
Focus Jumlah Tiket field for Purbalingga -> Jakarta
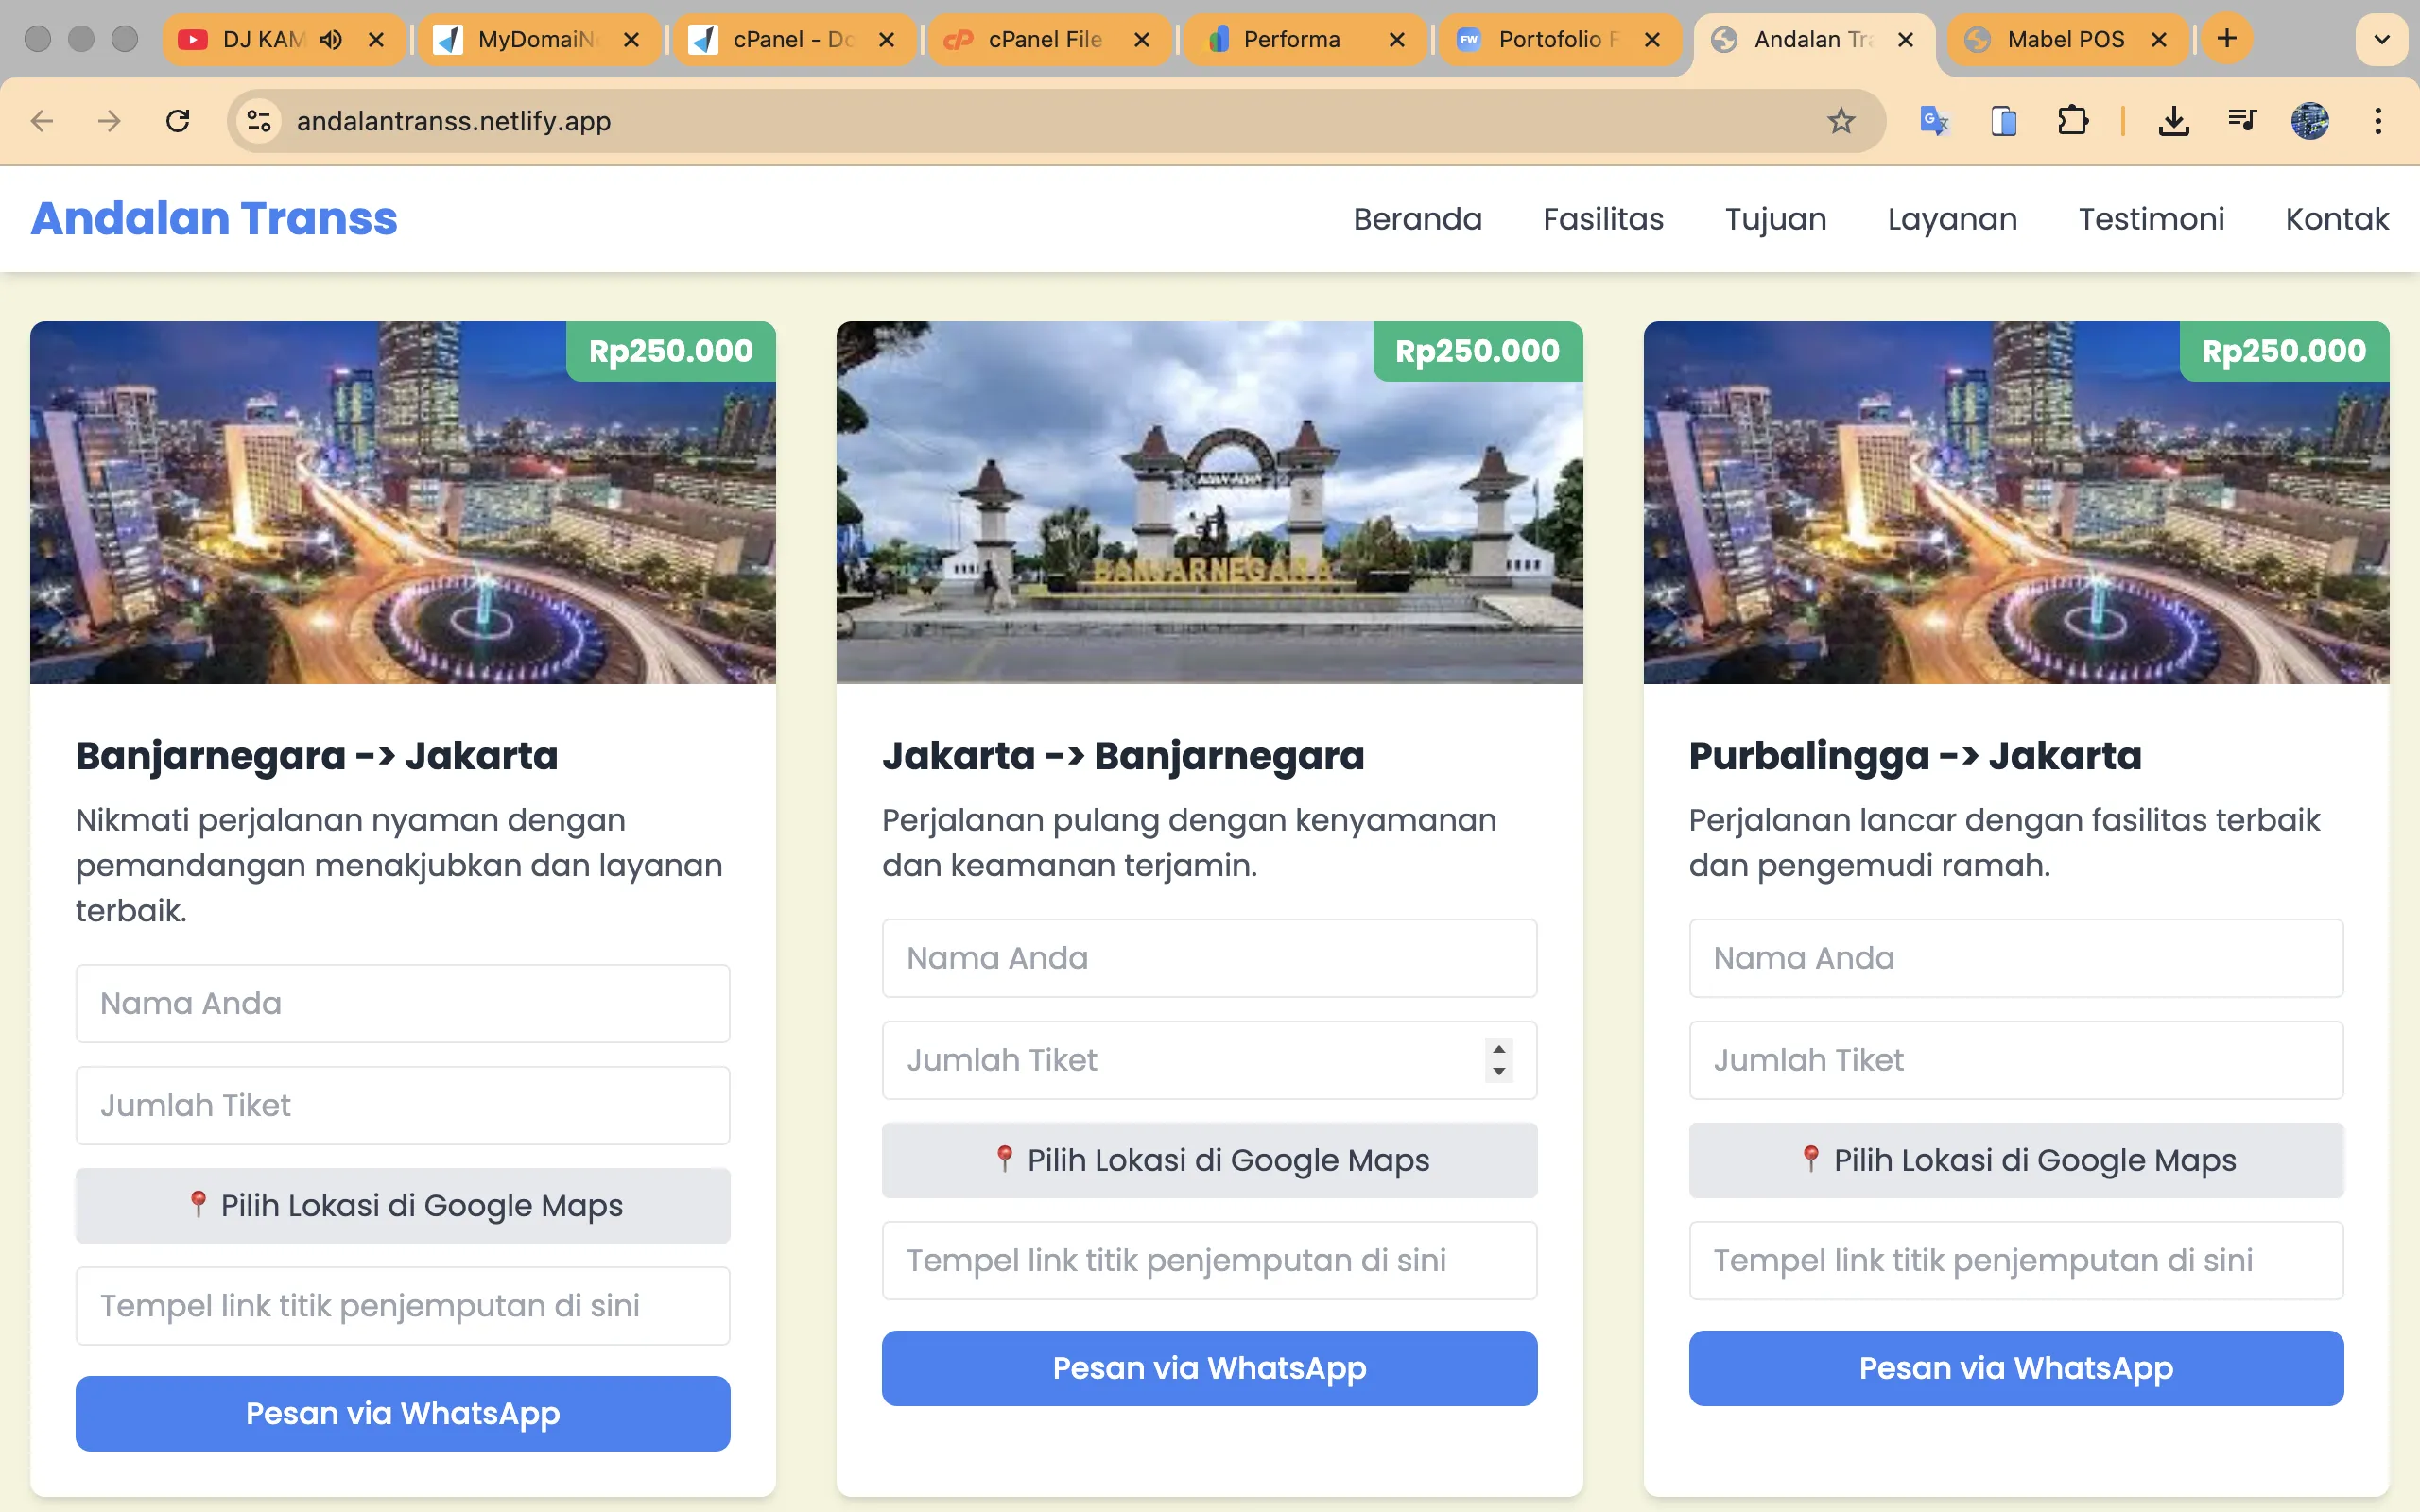[x=2015, y=1060]
